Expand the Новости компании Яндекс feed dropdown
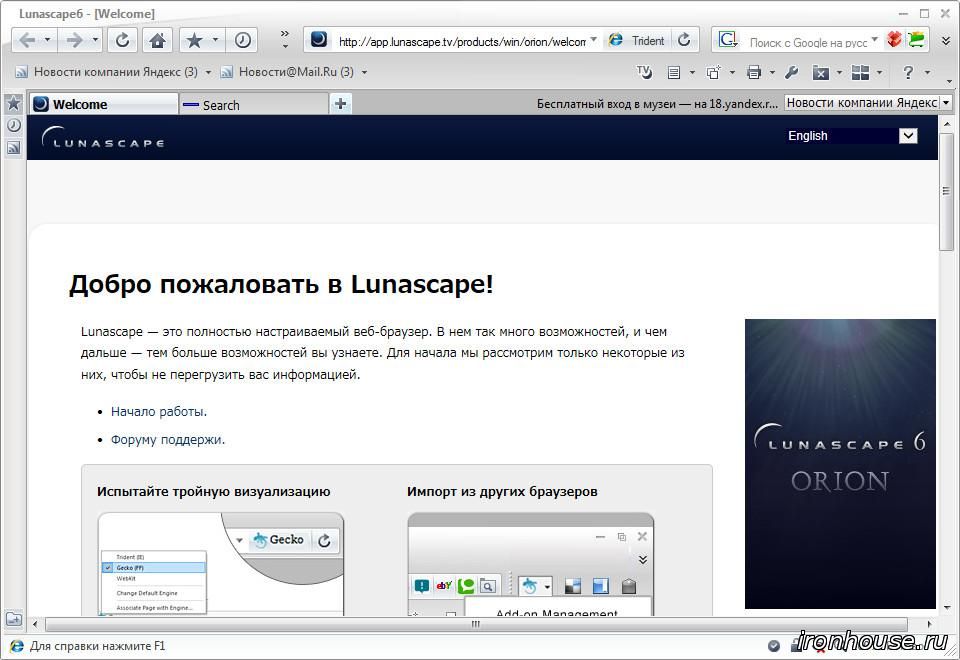Screen dimensions: 960x660 (x=208, y=72)
